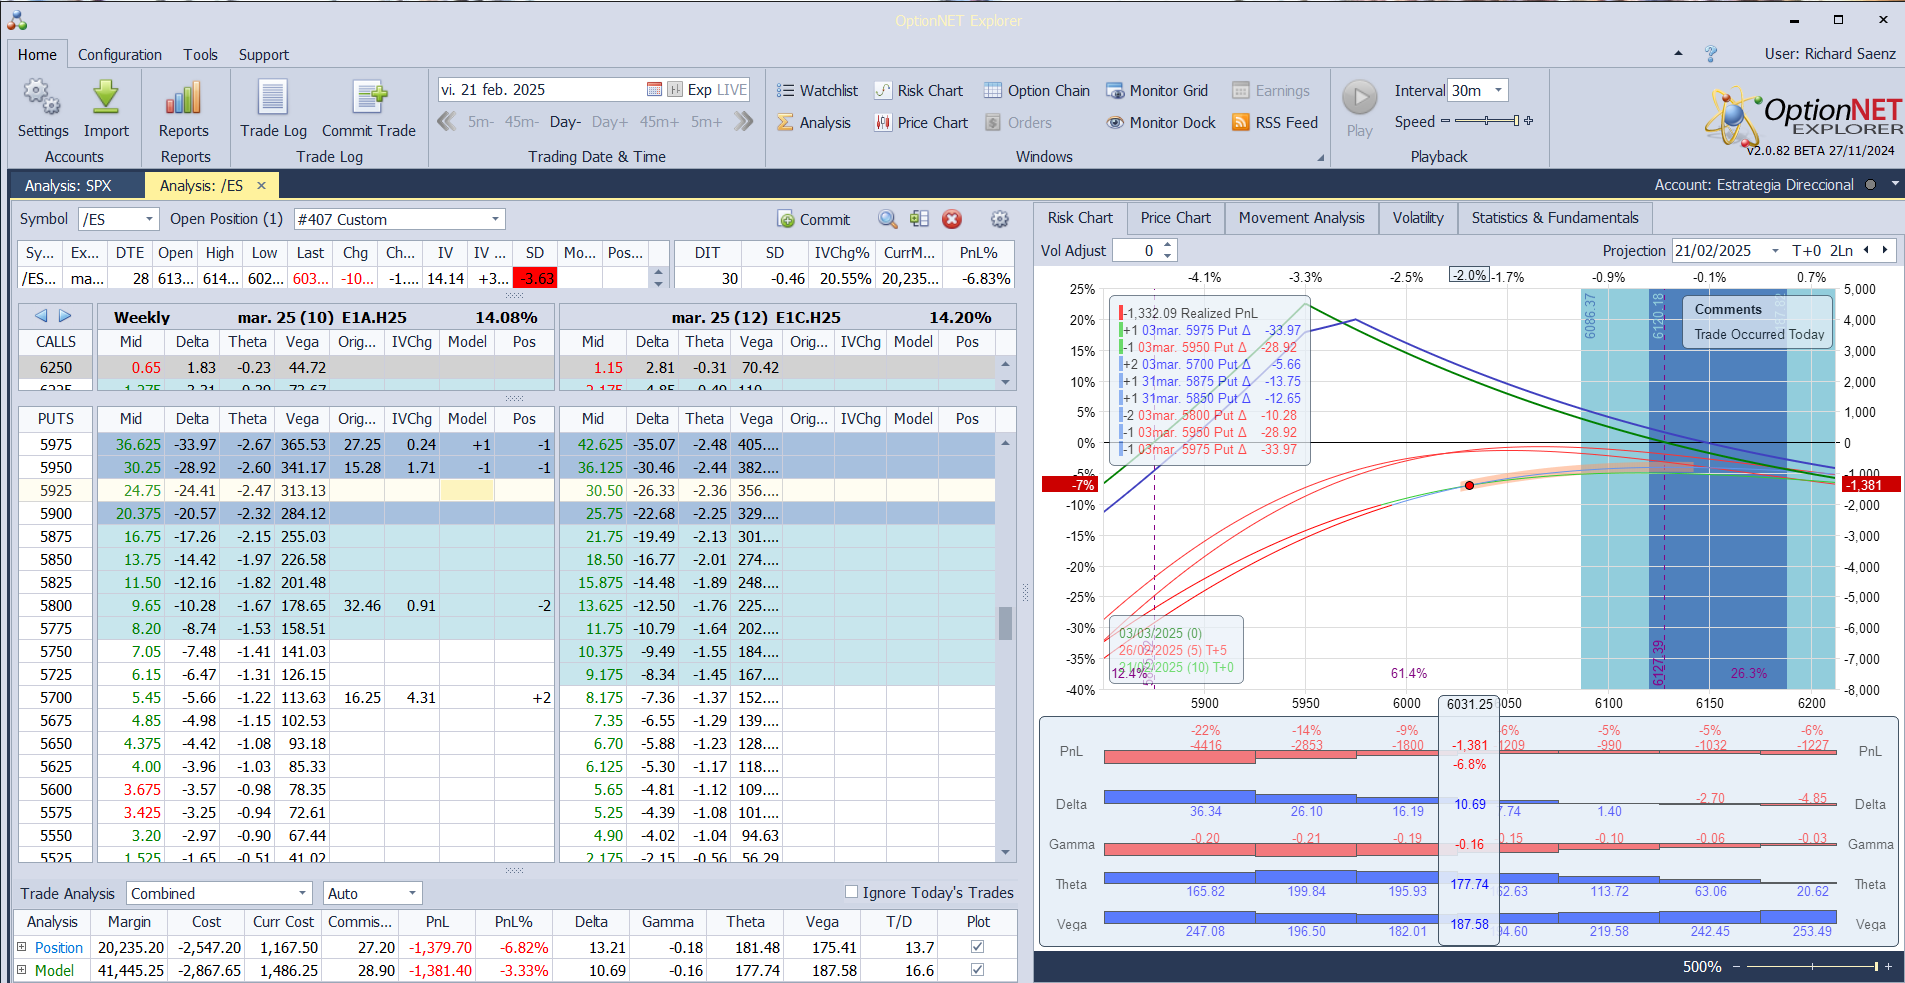
Task: Close the Analysis: /ES tab
Action: [x=262, y=185]
